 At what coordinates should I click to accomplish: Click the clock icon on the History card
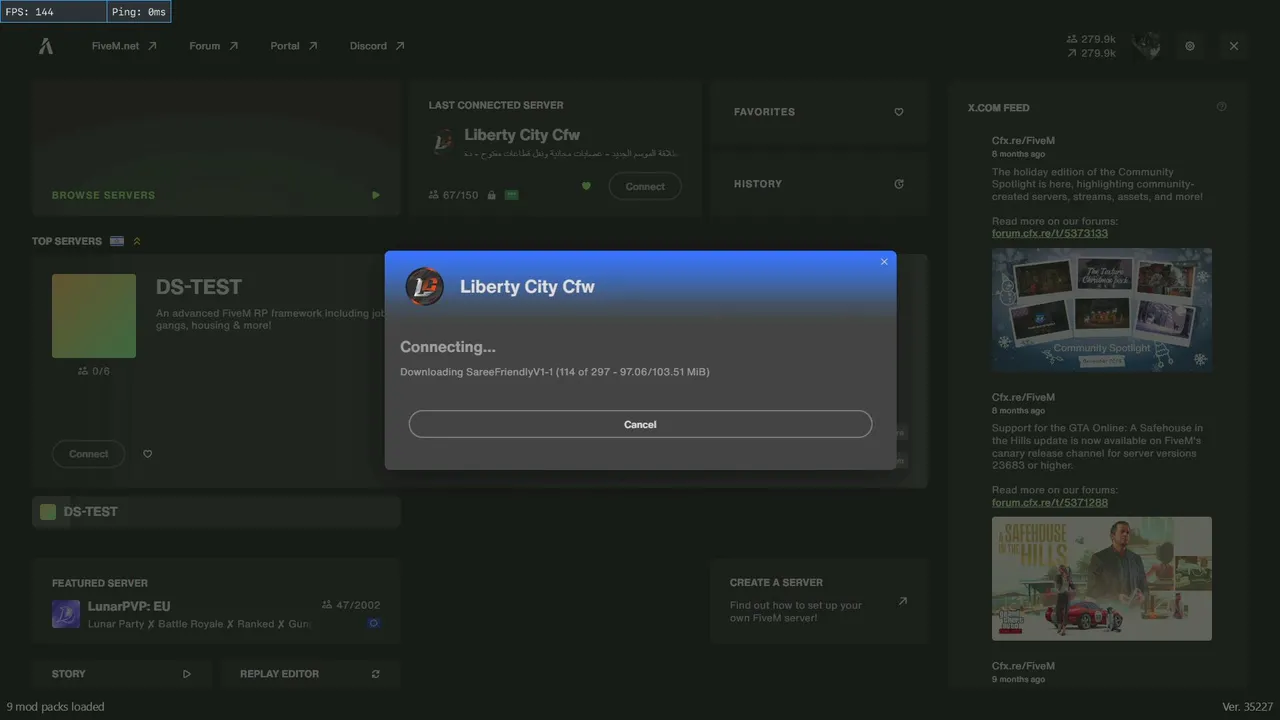click(899, 184)
